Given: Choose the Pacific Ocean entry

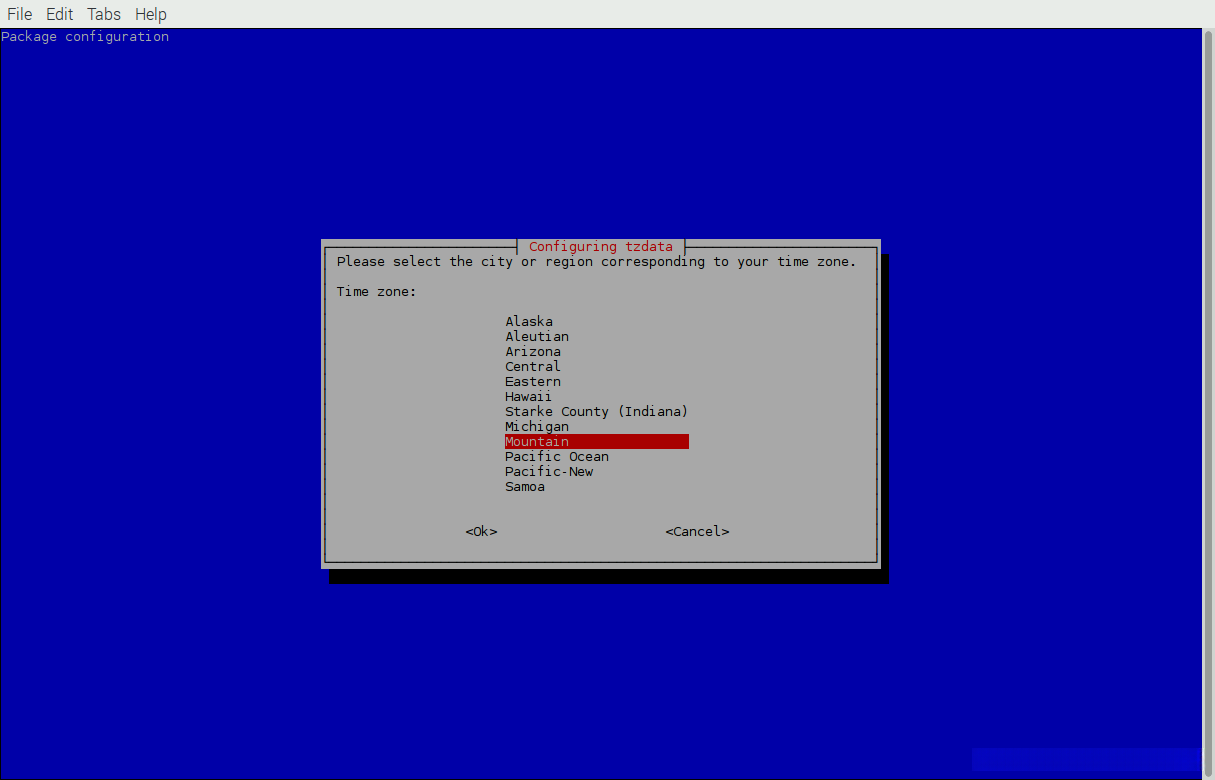Looking at the screenshot, I should point(557,457).
